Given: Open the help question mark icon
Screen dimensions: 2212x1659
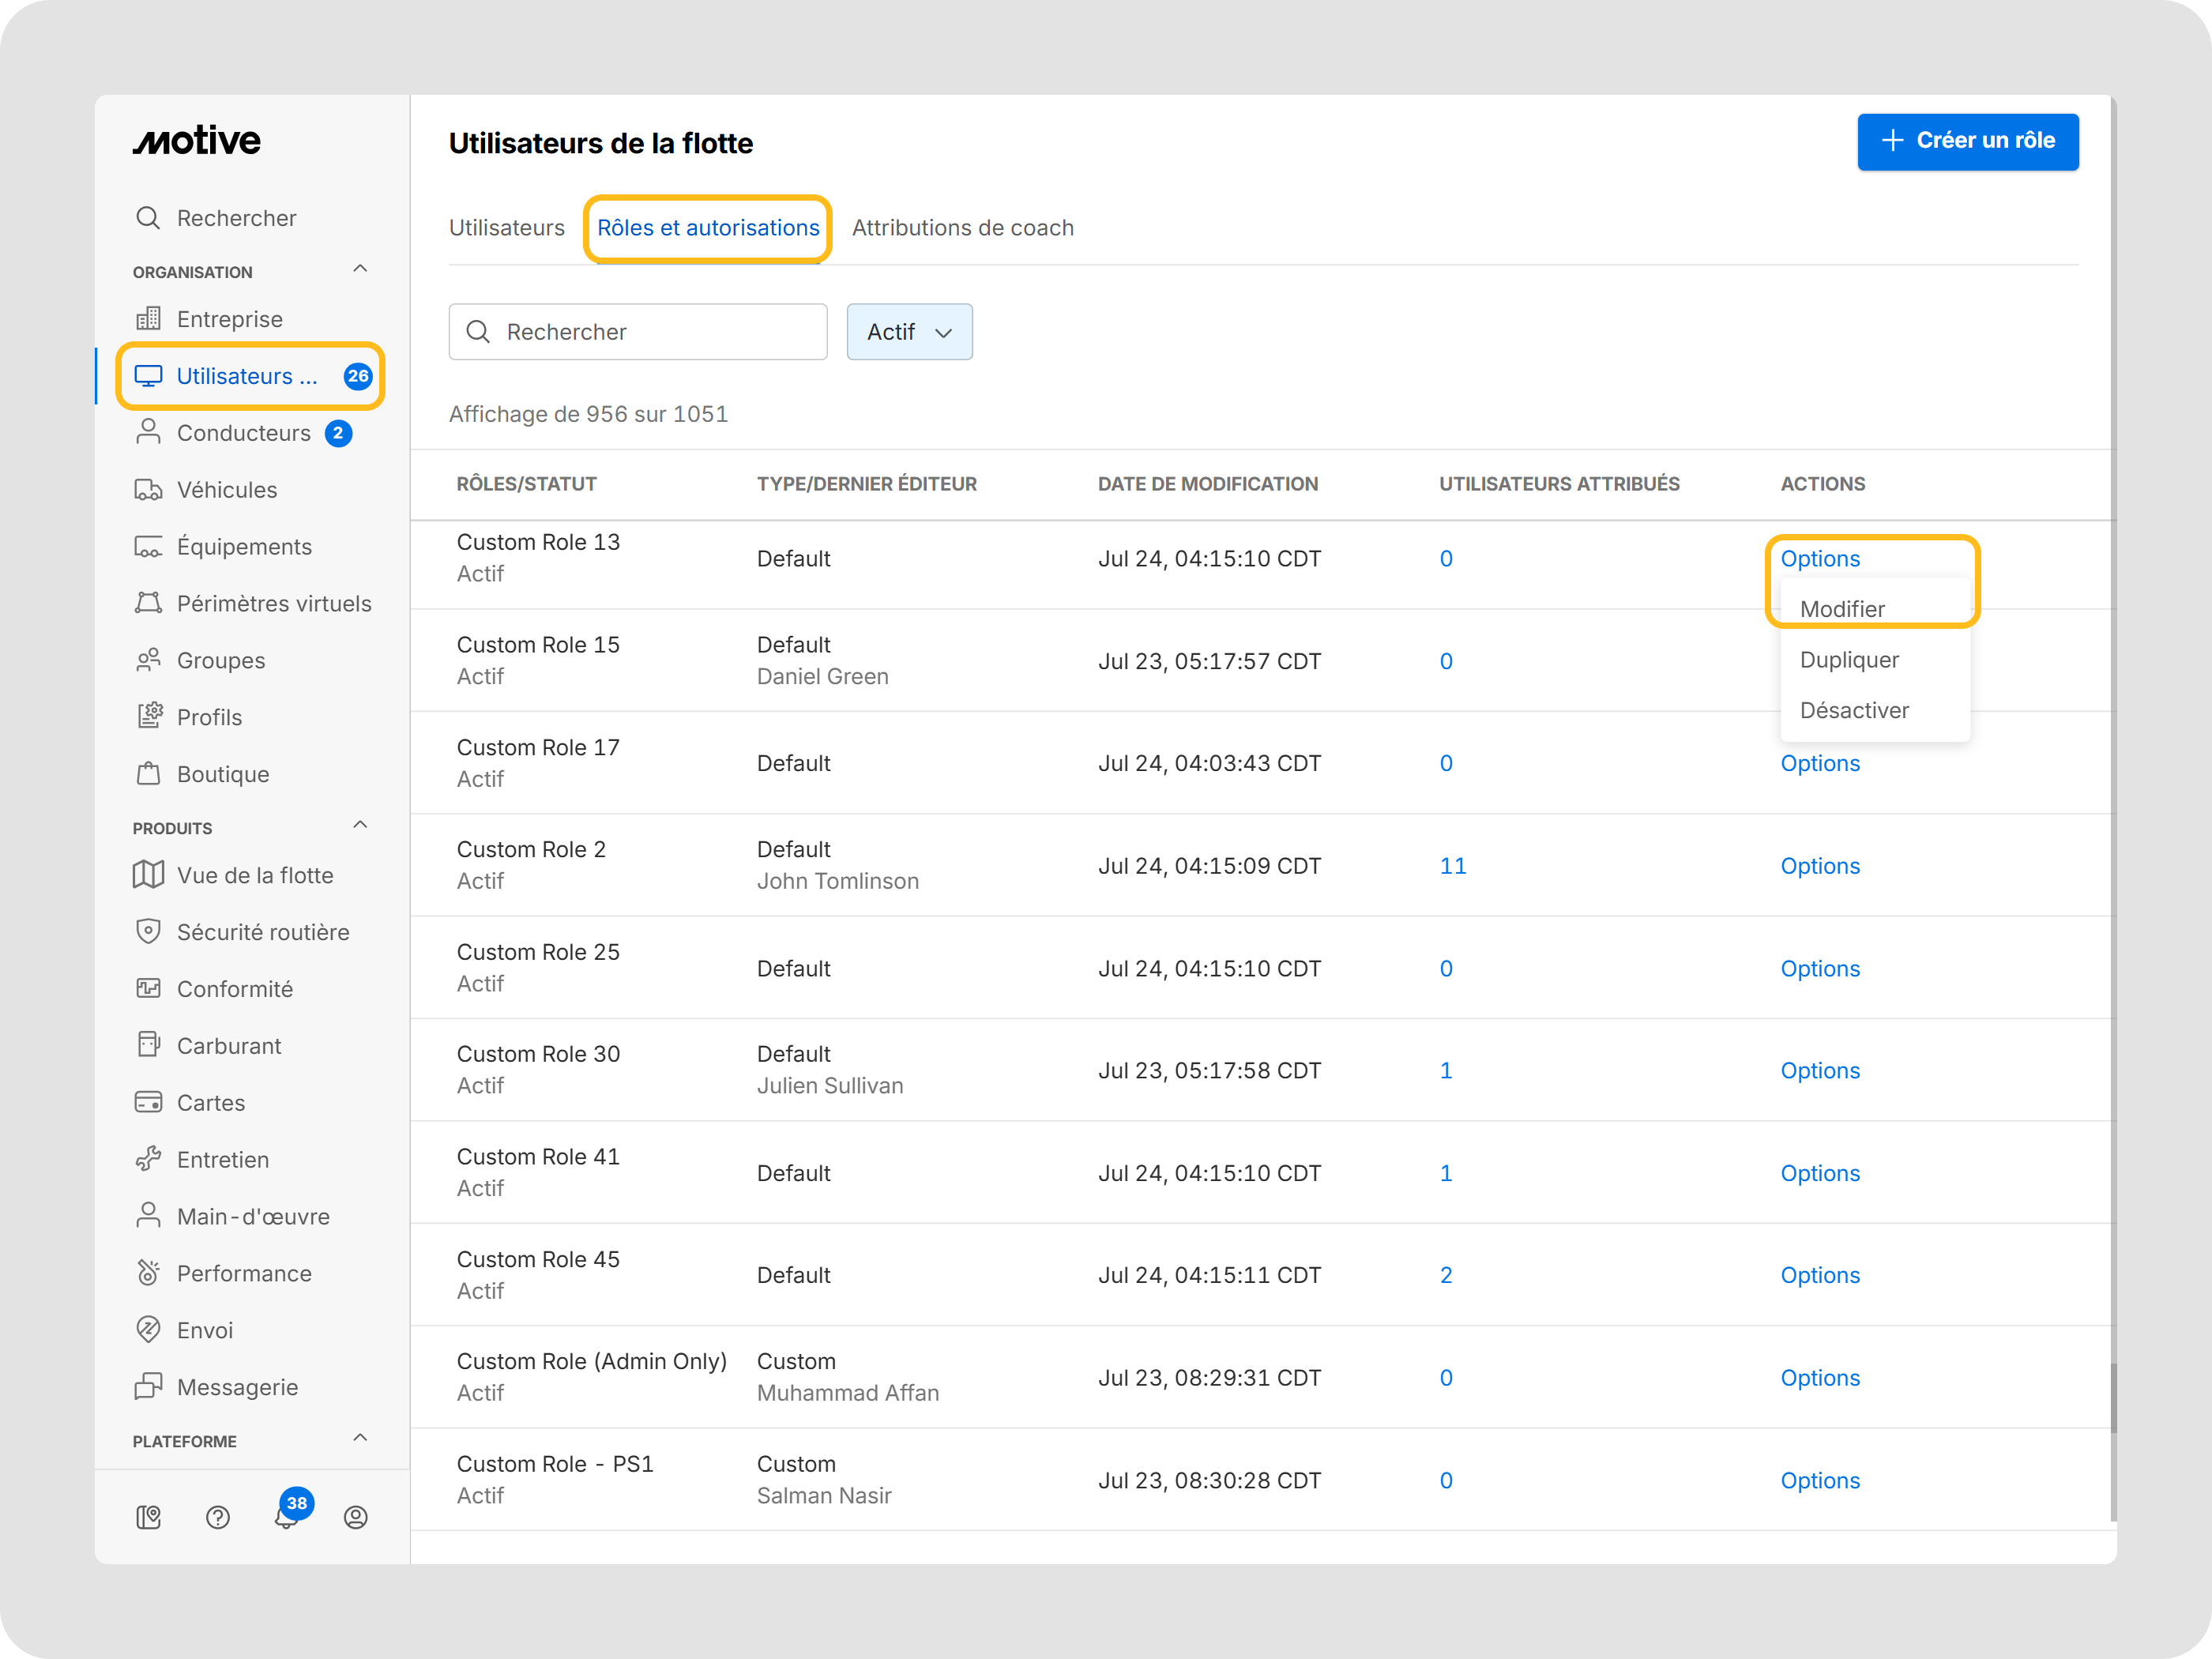Looking at the screenshot, I should point(218,1517).
